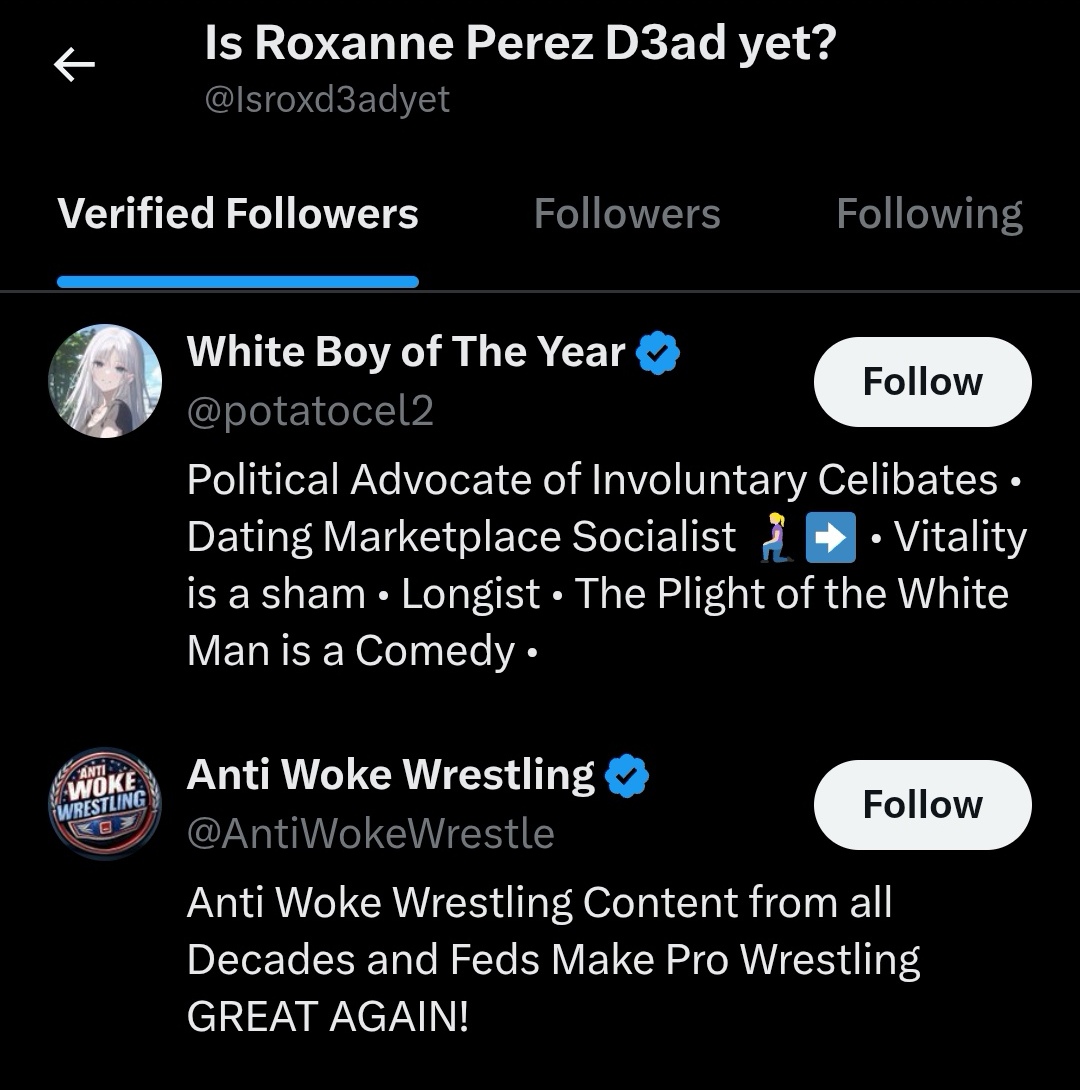
Task: Select the Verified Followers tab
Action: pos(238,214)
